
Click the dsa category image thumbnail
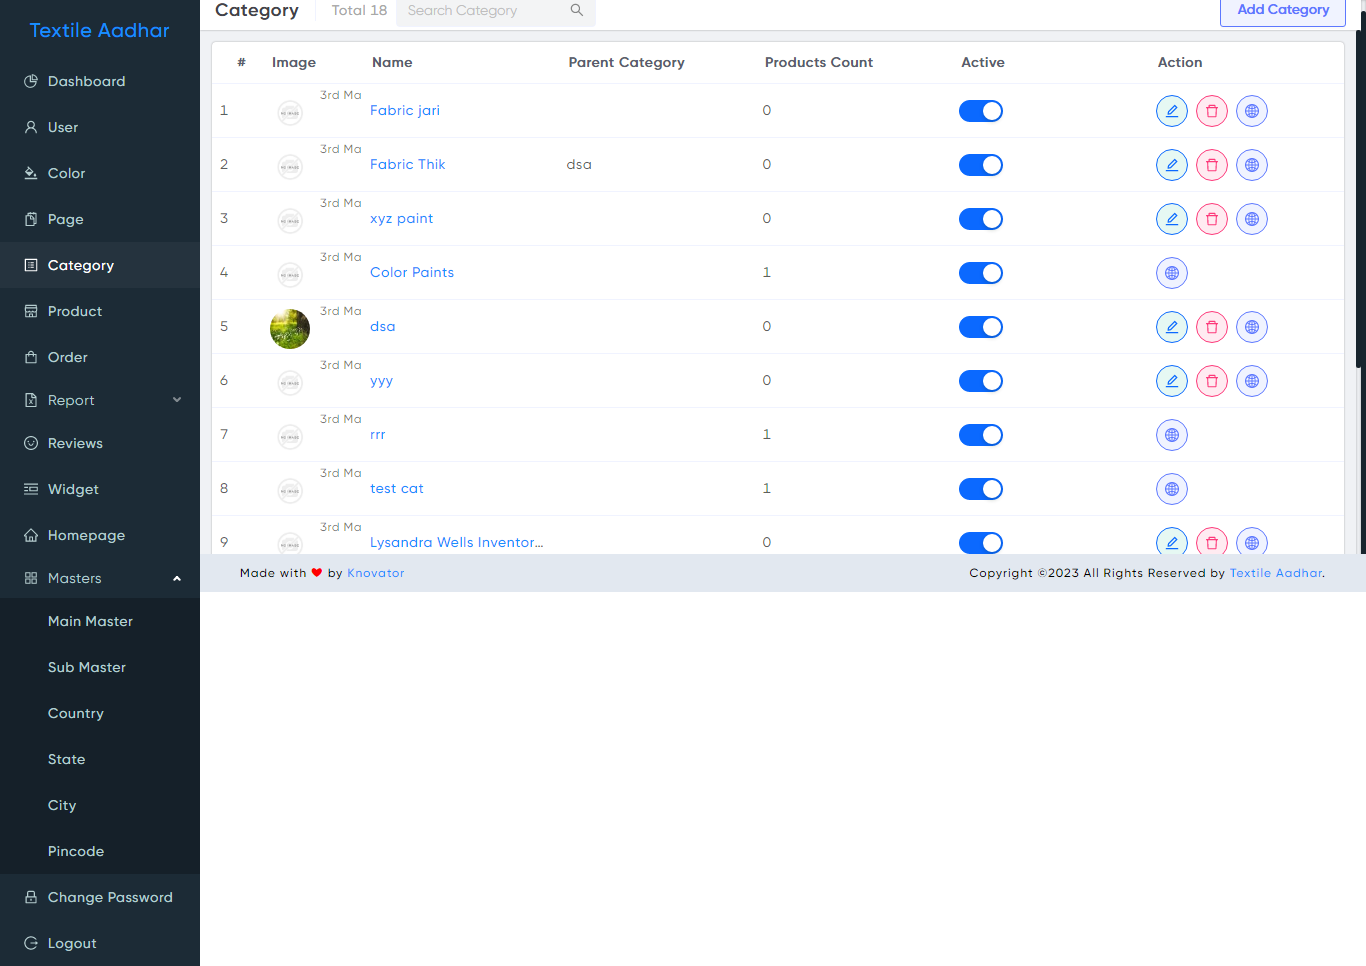tap(290, 329)
